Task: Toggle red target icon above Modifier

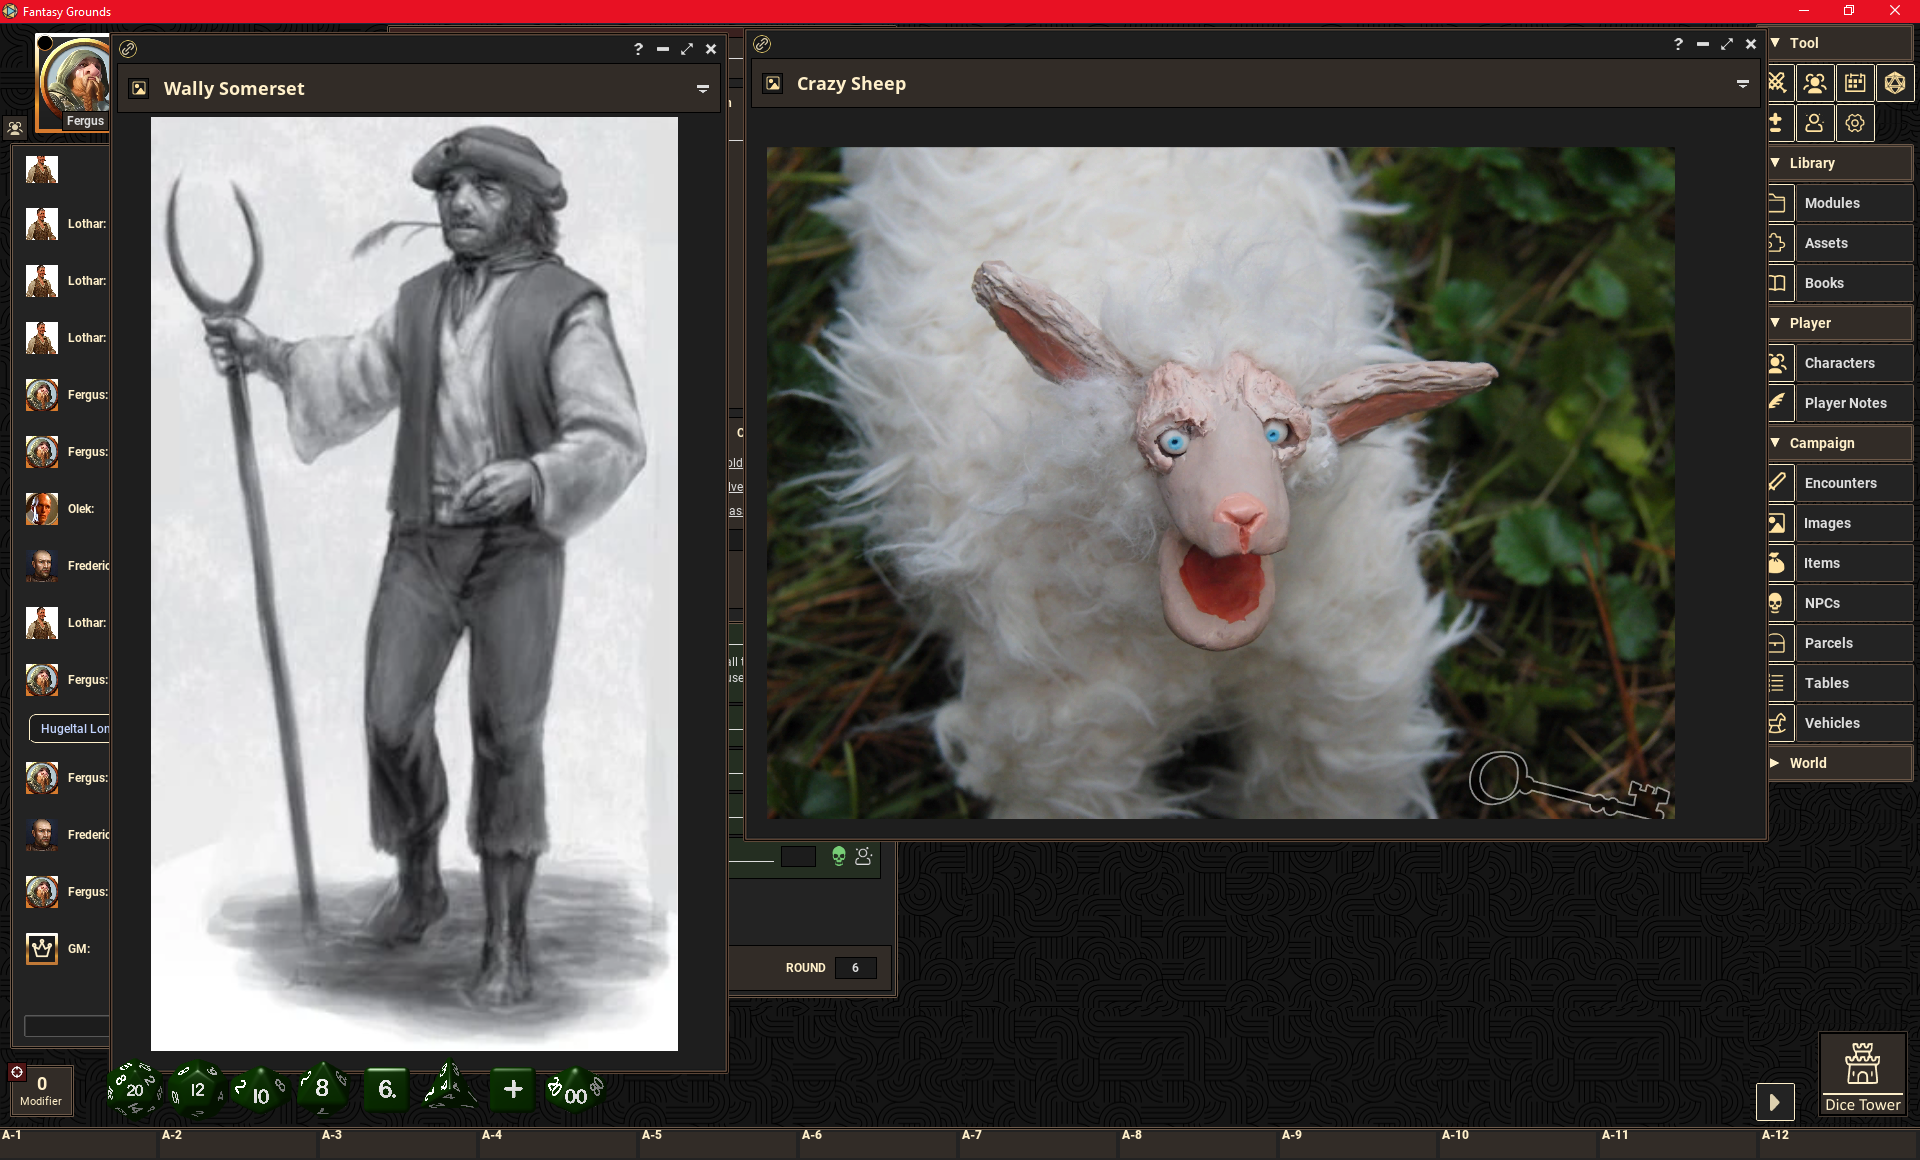Action: pos(17,1072)
